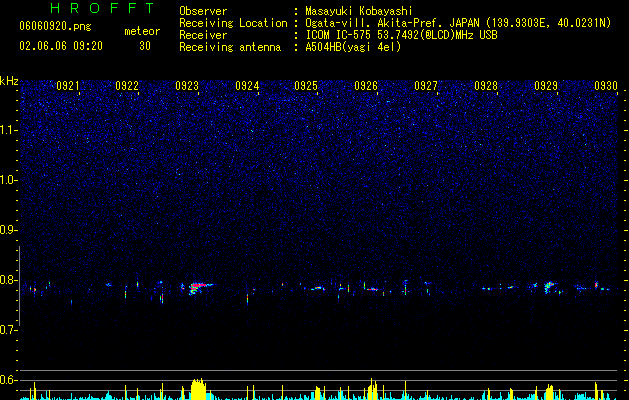Select the A504HB(yagi 4el) antenna text
Viewport: 629px width, 400px height.
(353, 47)
